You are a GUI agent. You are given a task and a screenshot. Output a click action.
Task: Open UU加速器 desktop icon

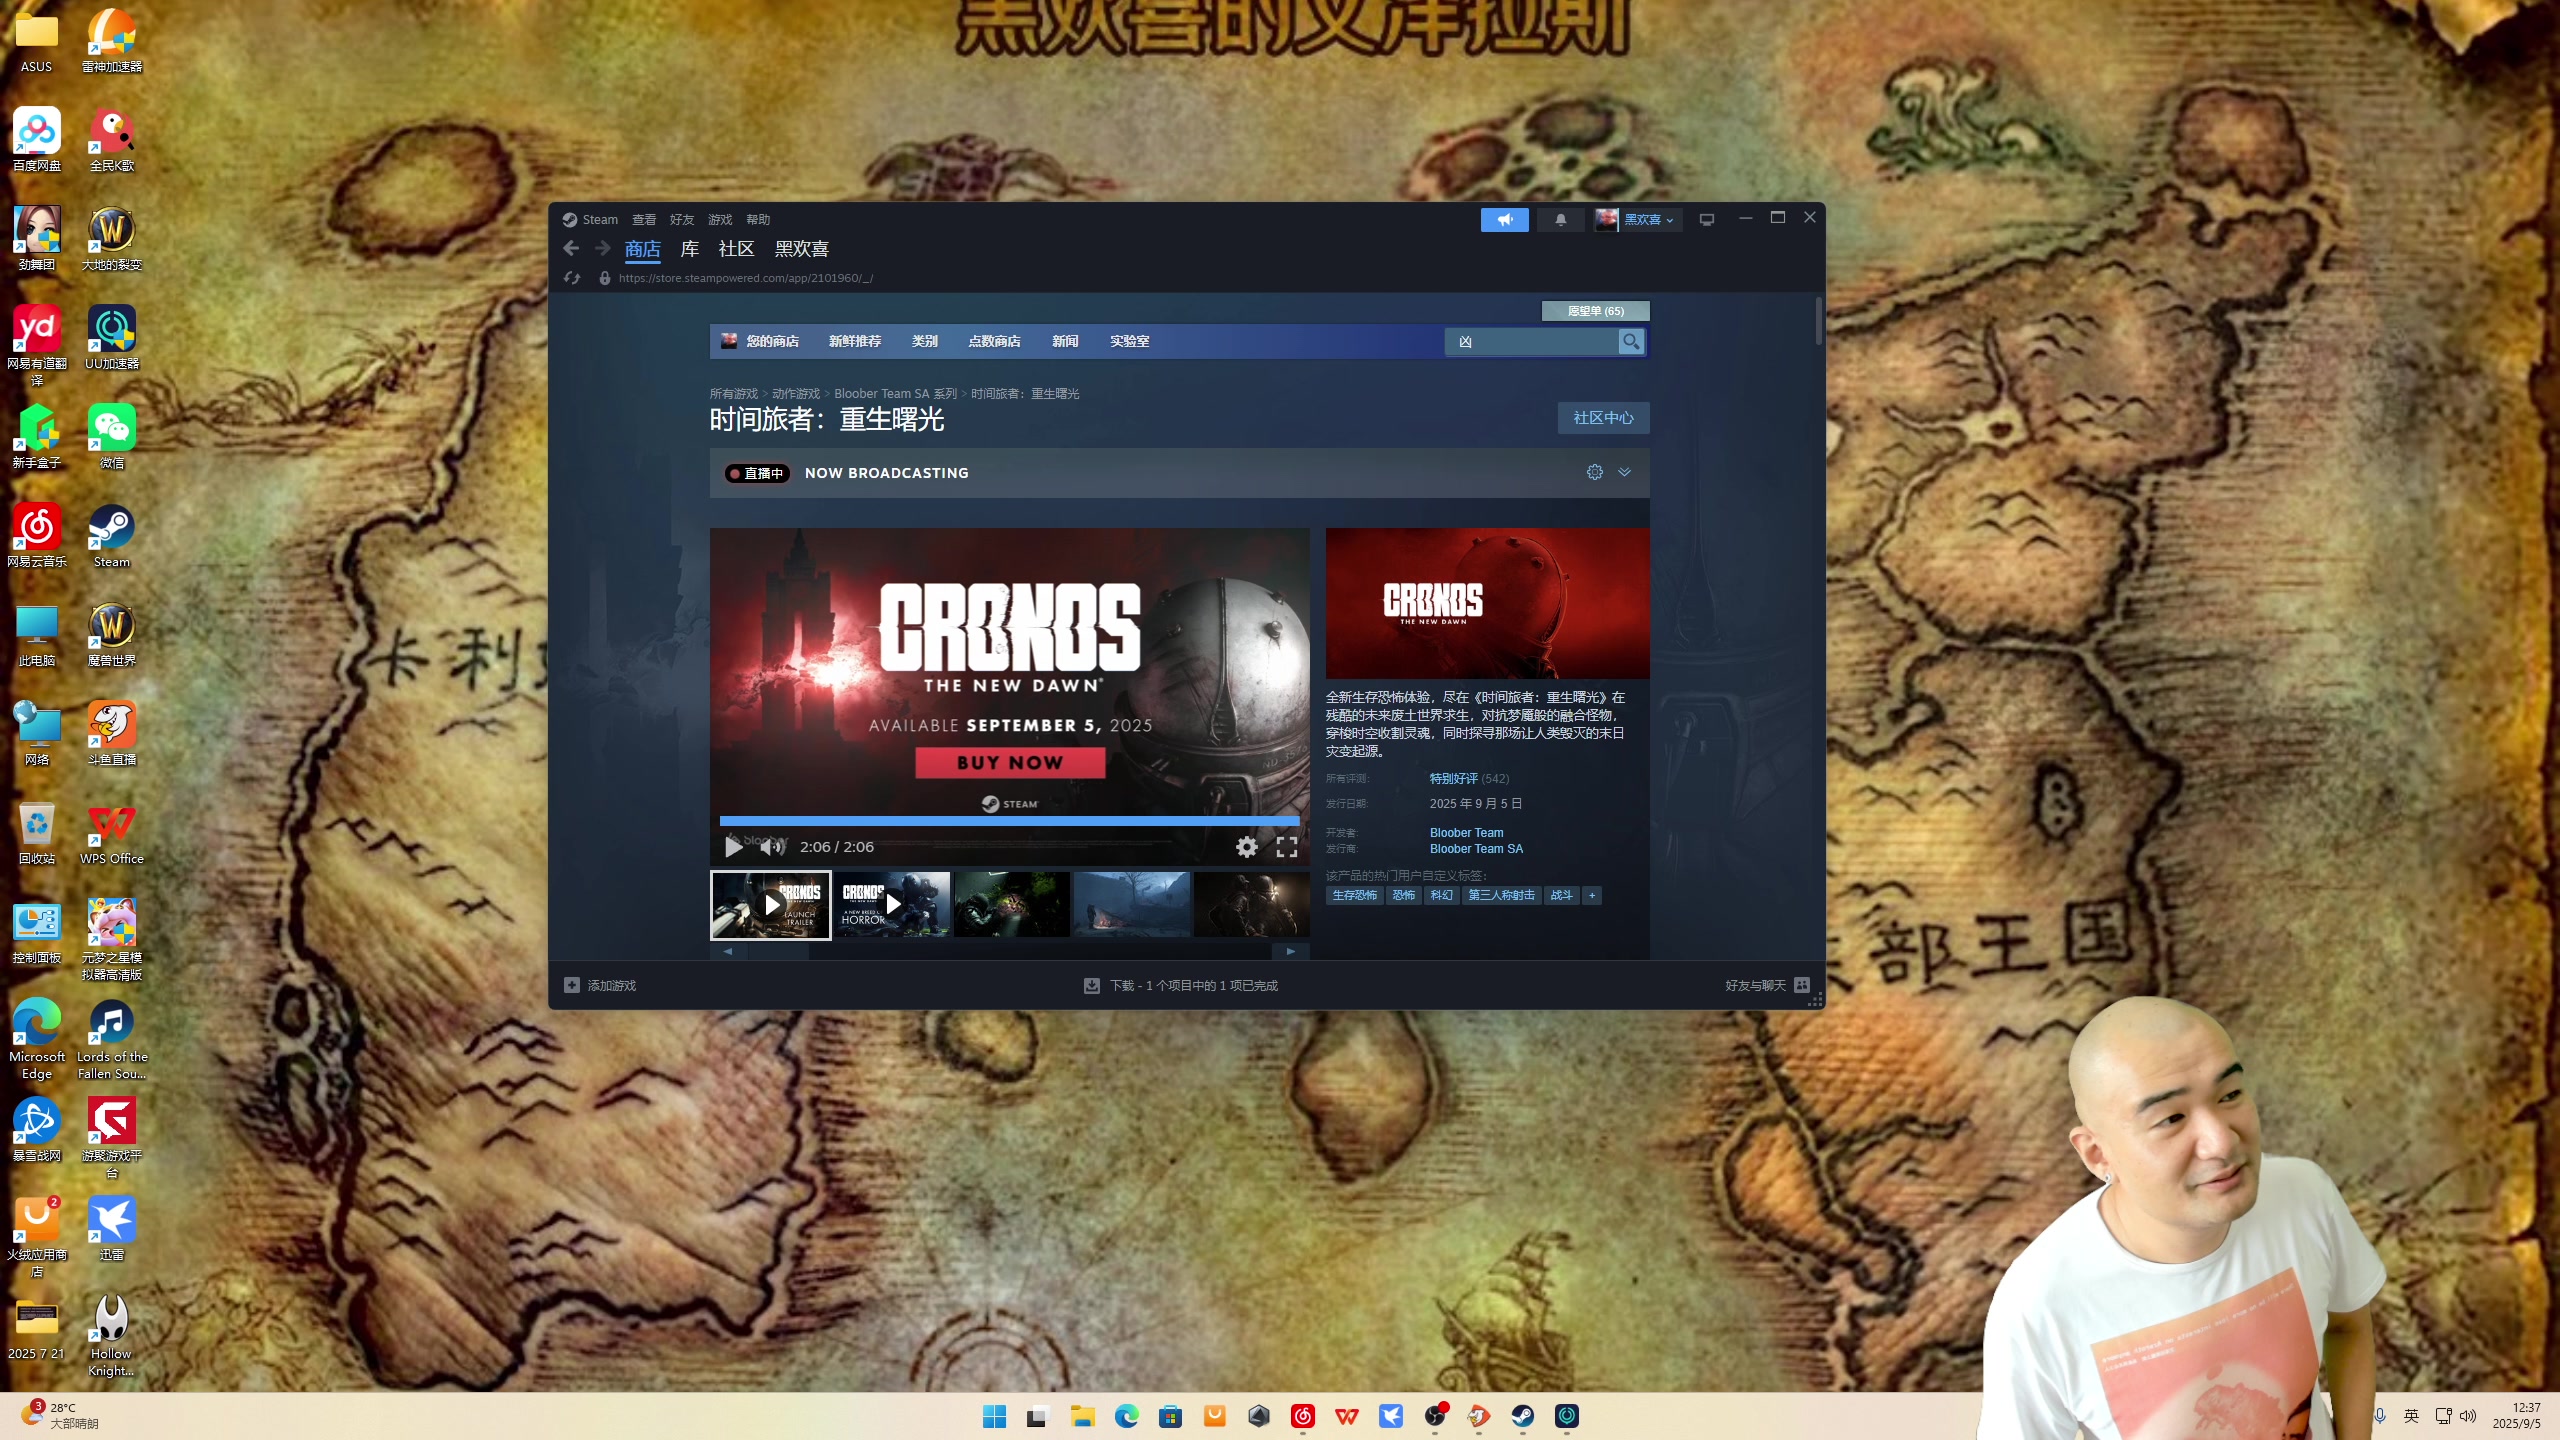(x=112, y=339)
